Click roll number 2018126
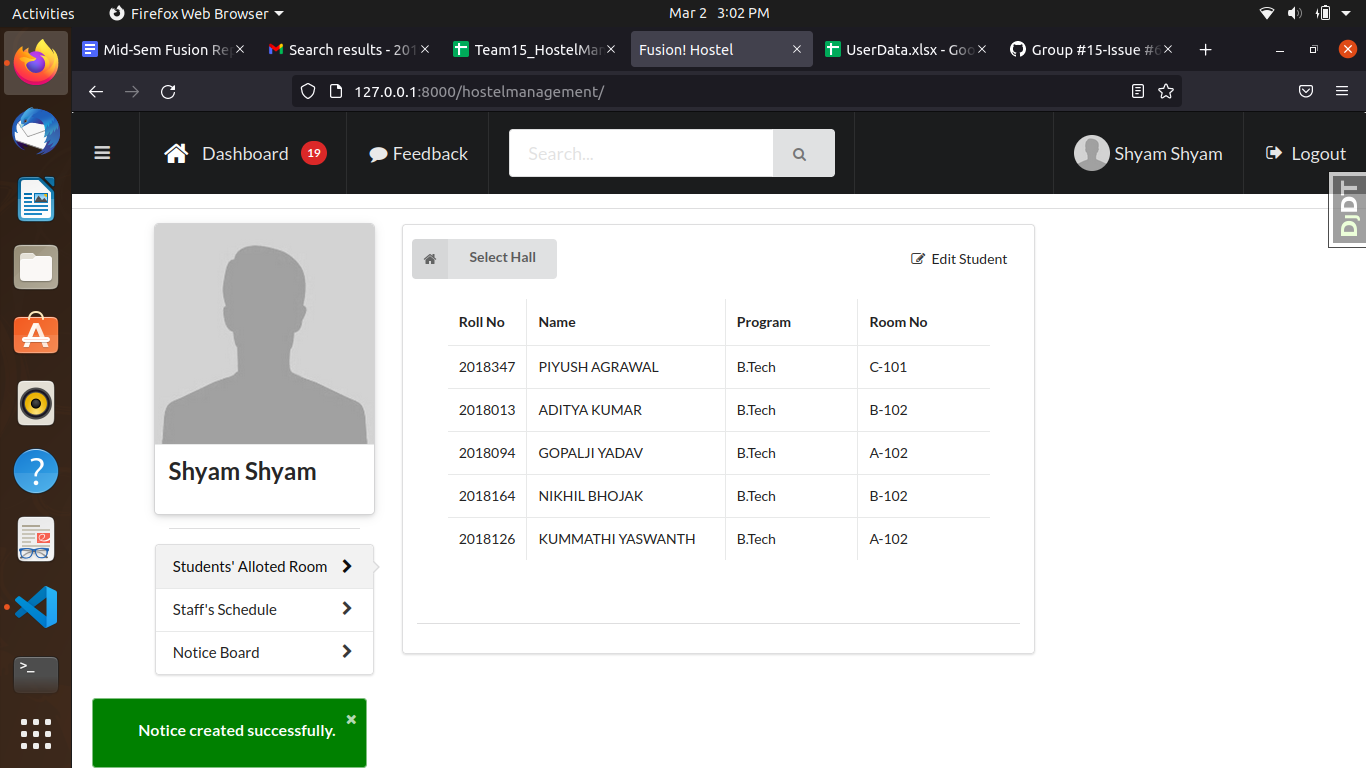 tap(487, 539)
